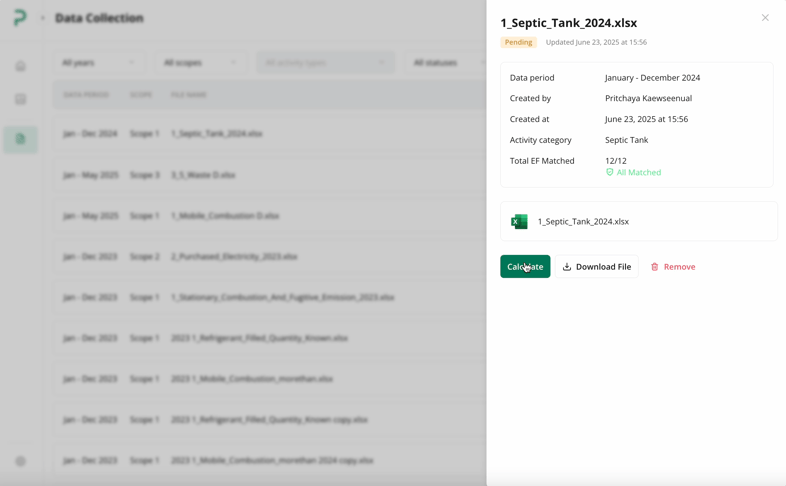Close the file details panel
This screenshot has height=486, width=786.
[765, 18]
